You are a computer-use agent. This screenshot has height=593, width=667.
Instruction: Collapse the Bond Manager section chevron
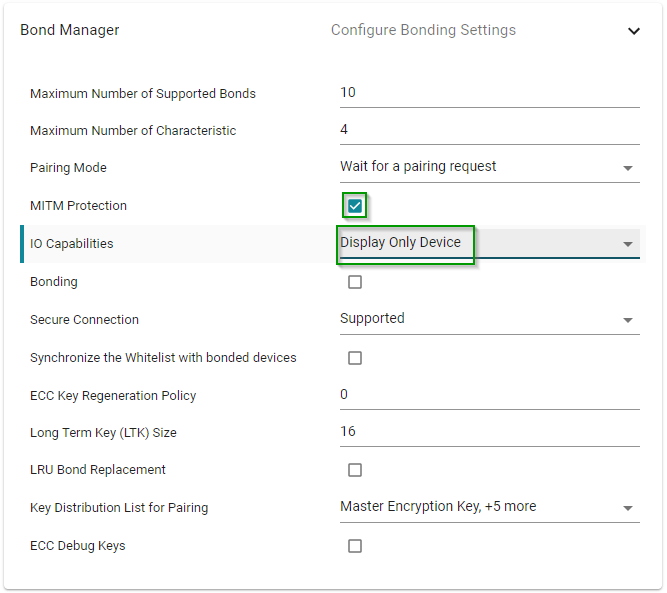pyautogui.click(x=633, y=31)
